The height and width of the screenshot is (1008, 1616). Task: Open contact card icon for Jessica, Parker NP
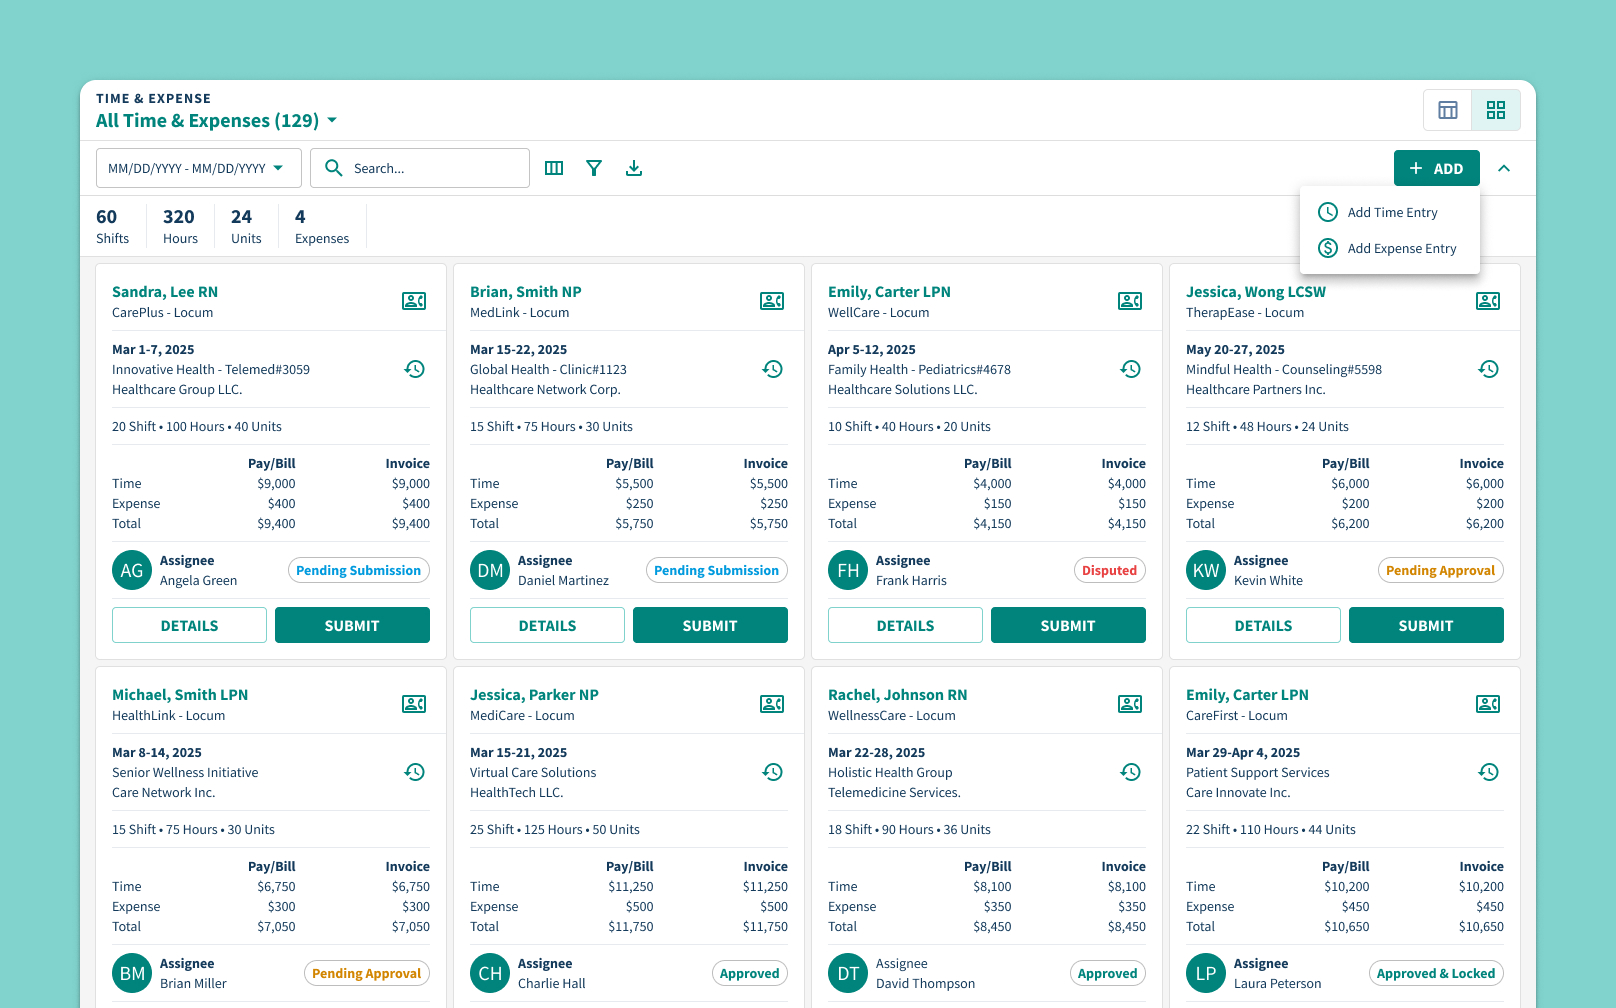click(x=772, y=704)
